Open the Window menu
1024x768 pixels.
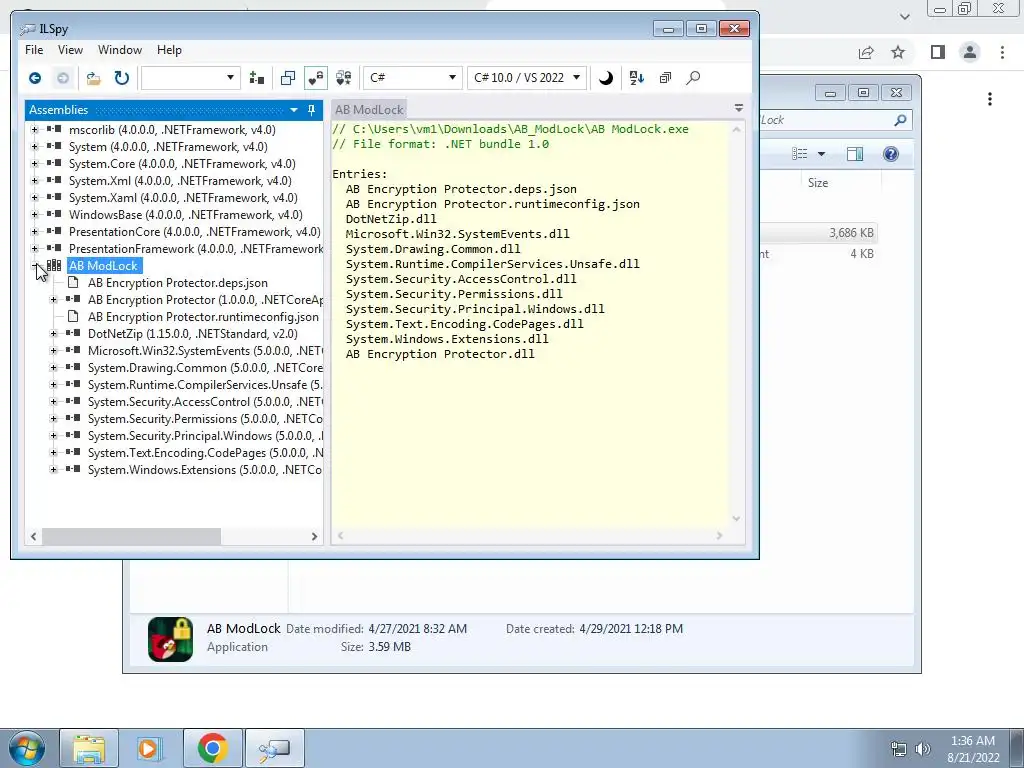(x=120, y=50)
